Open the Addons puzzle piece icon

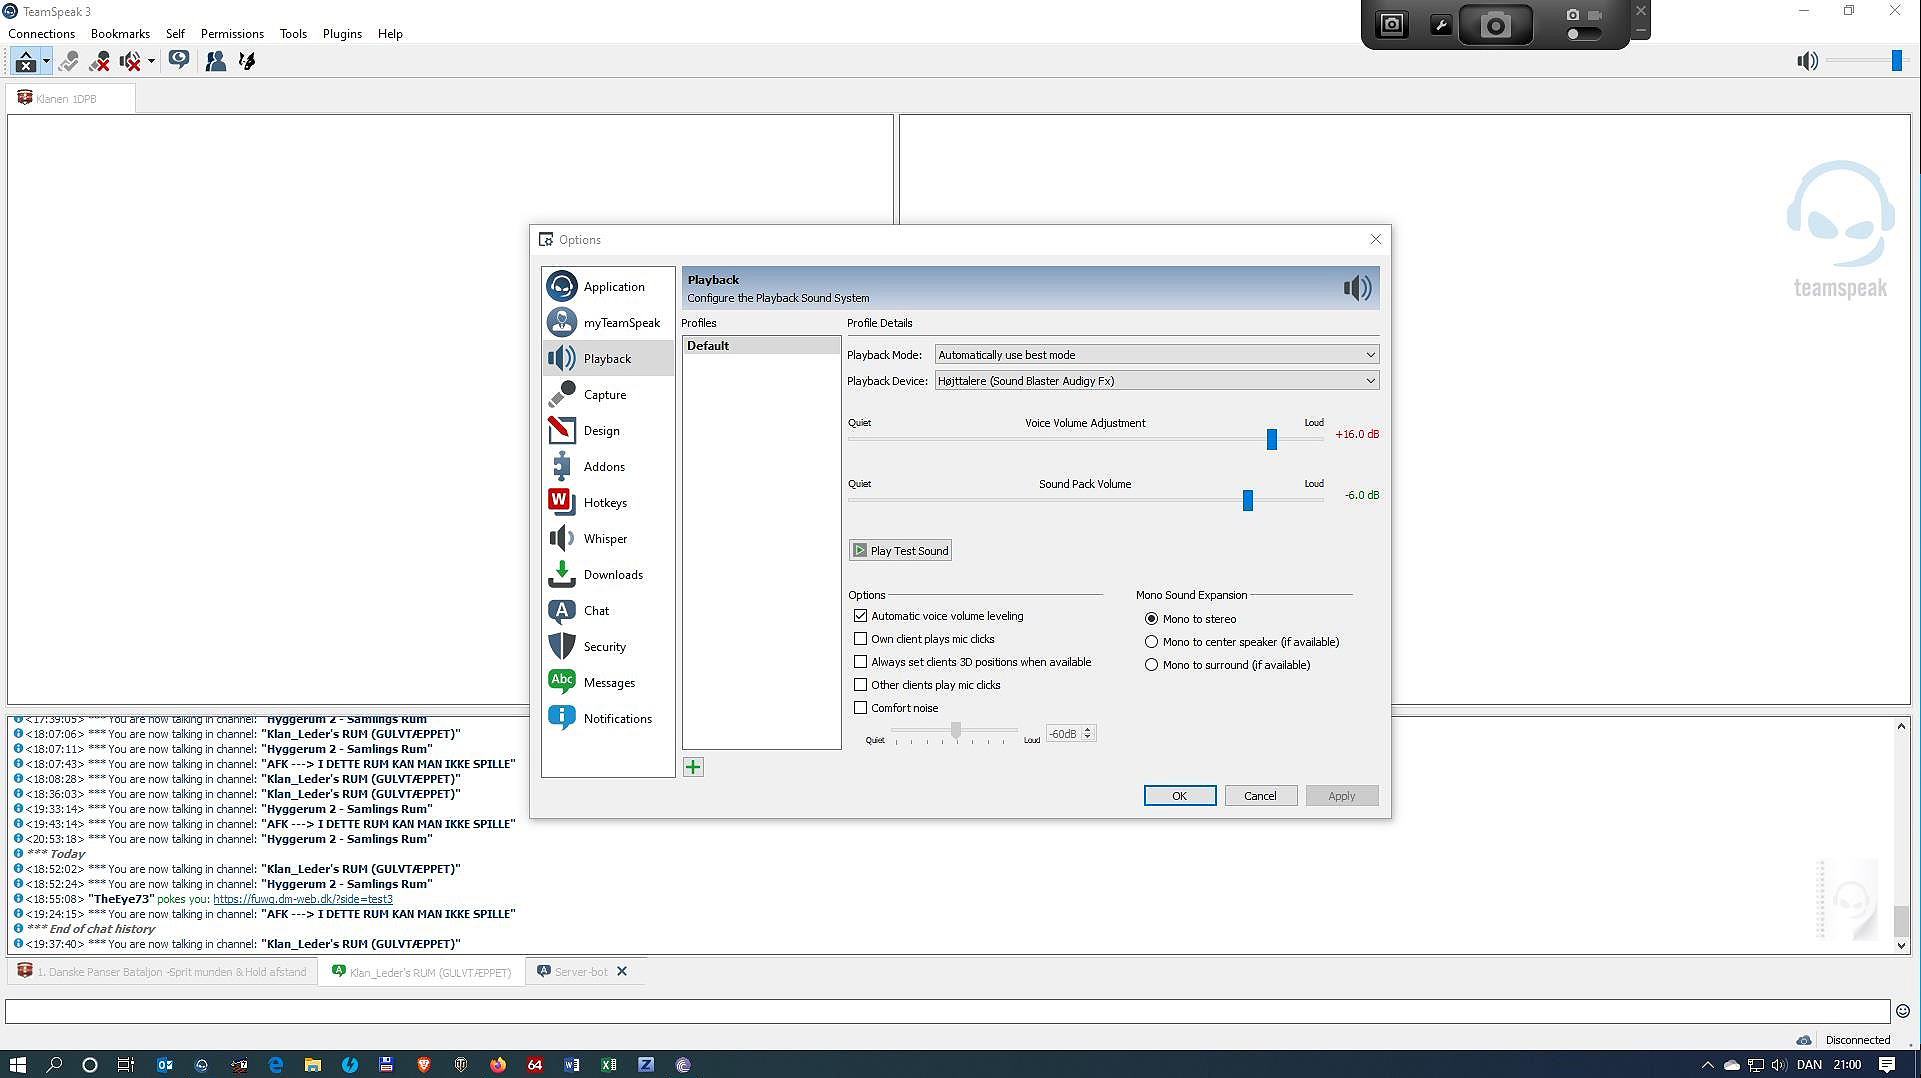coord(562,467)
